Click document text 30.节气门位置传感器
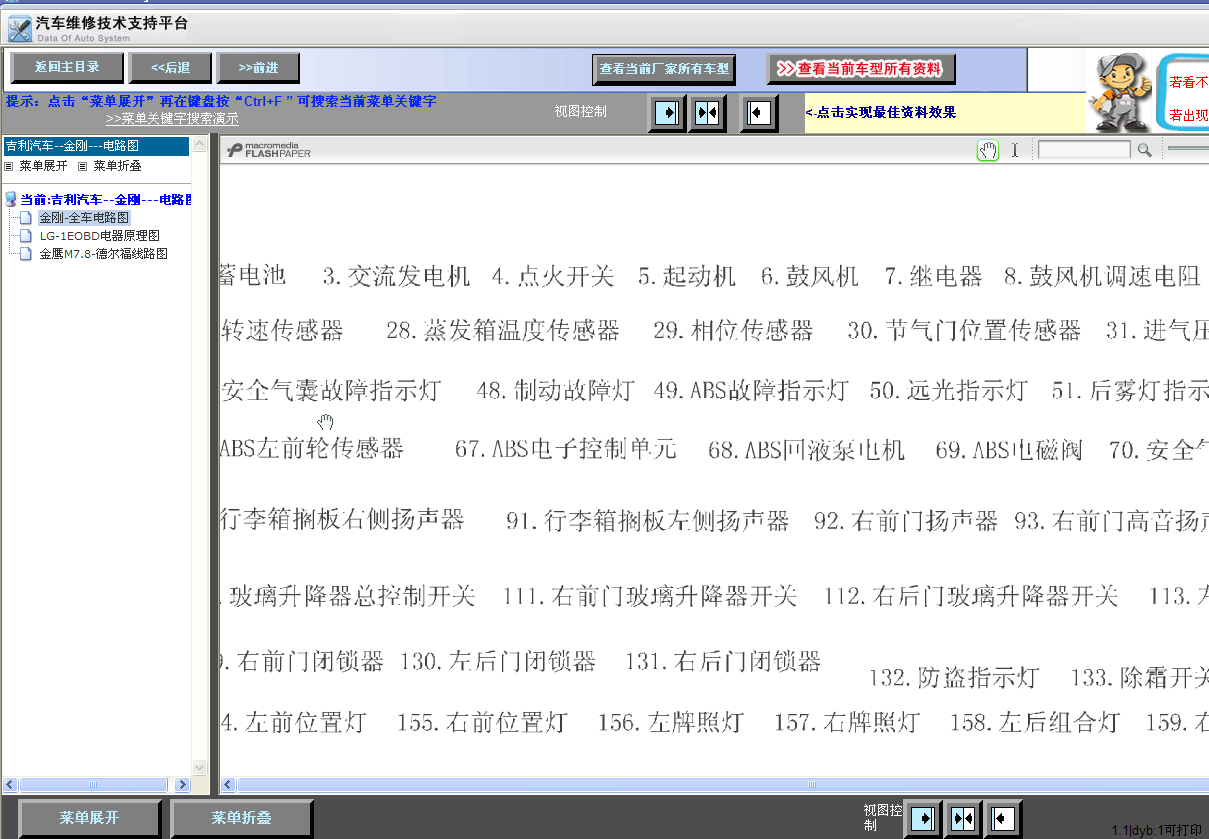 tap(964, 330)
